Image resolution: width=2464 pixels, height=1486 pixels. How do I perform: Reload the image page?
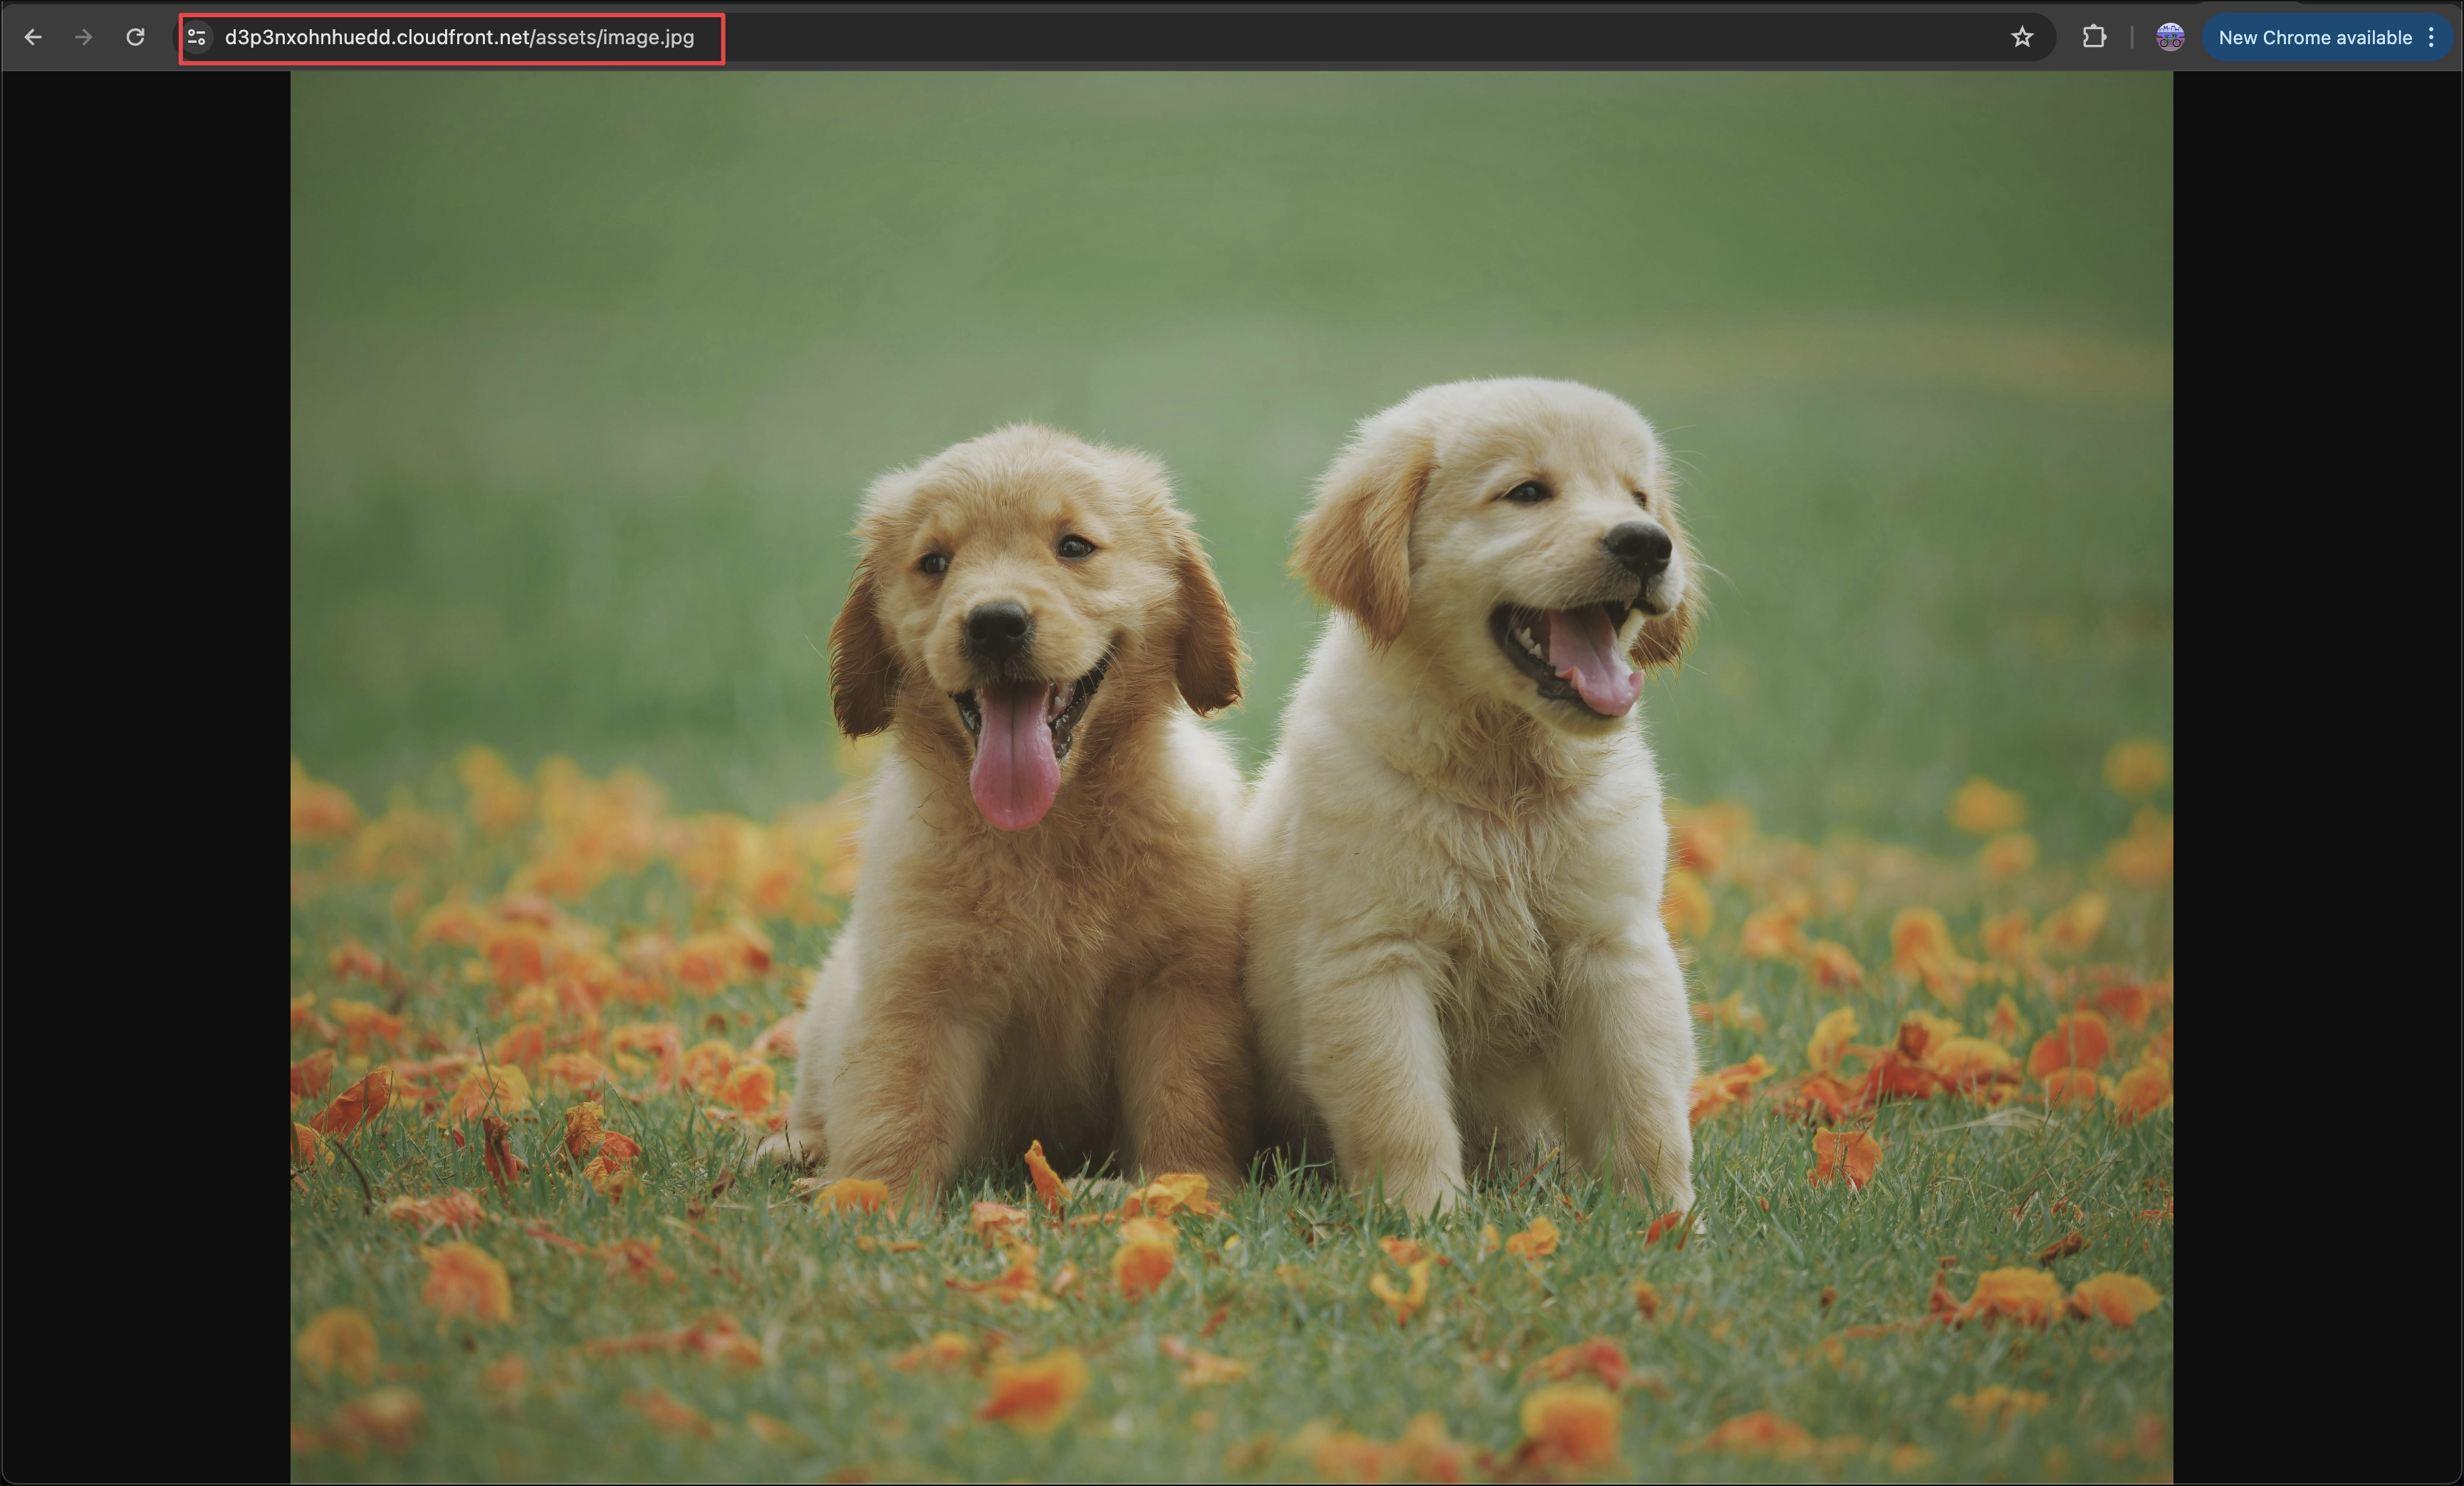135,37
